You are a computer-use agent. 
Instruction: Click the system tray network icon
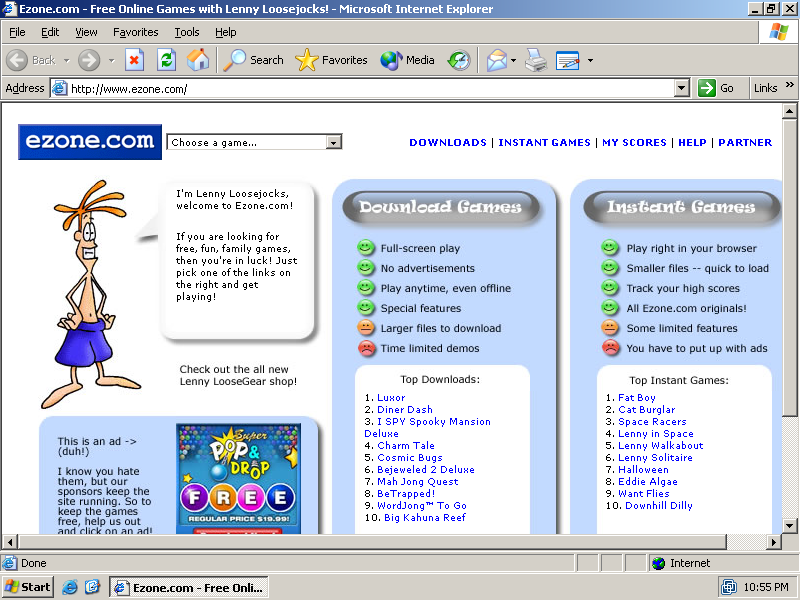[729, 587]
